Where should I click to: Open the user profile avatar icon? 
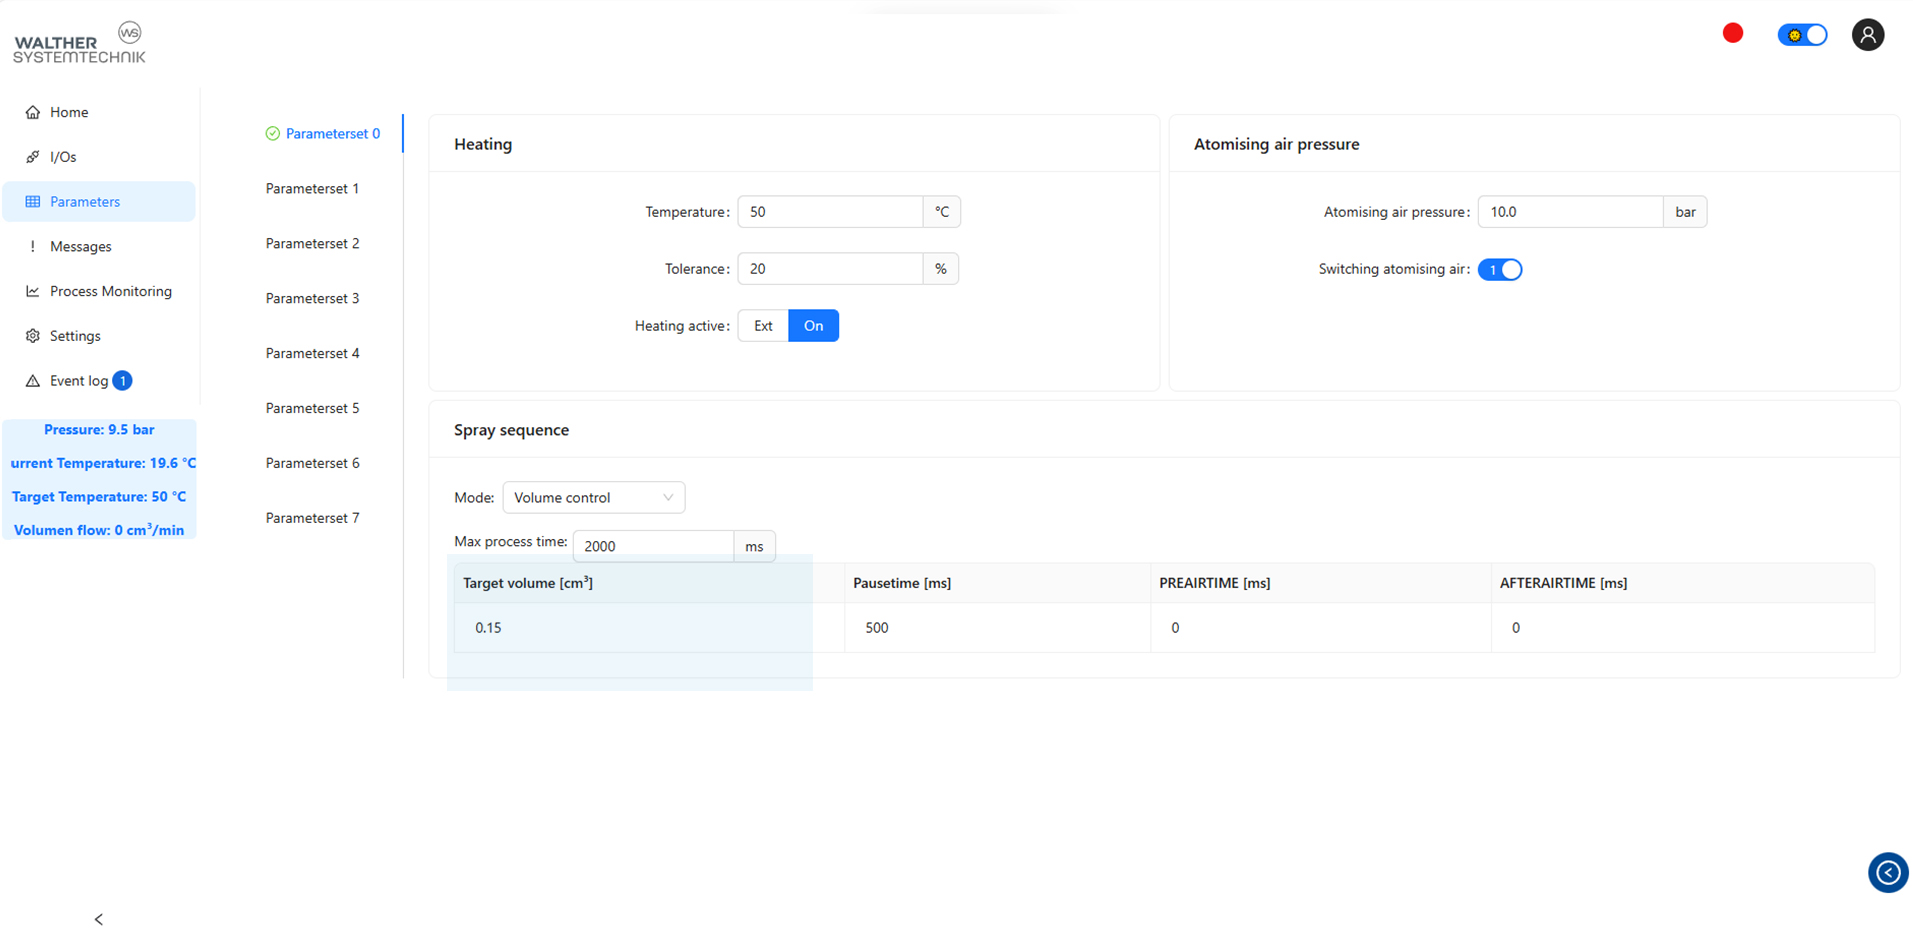1867,35
